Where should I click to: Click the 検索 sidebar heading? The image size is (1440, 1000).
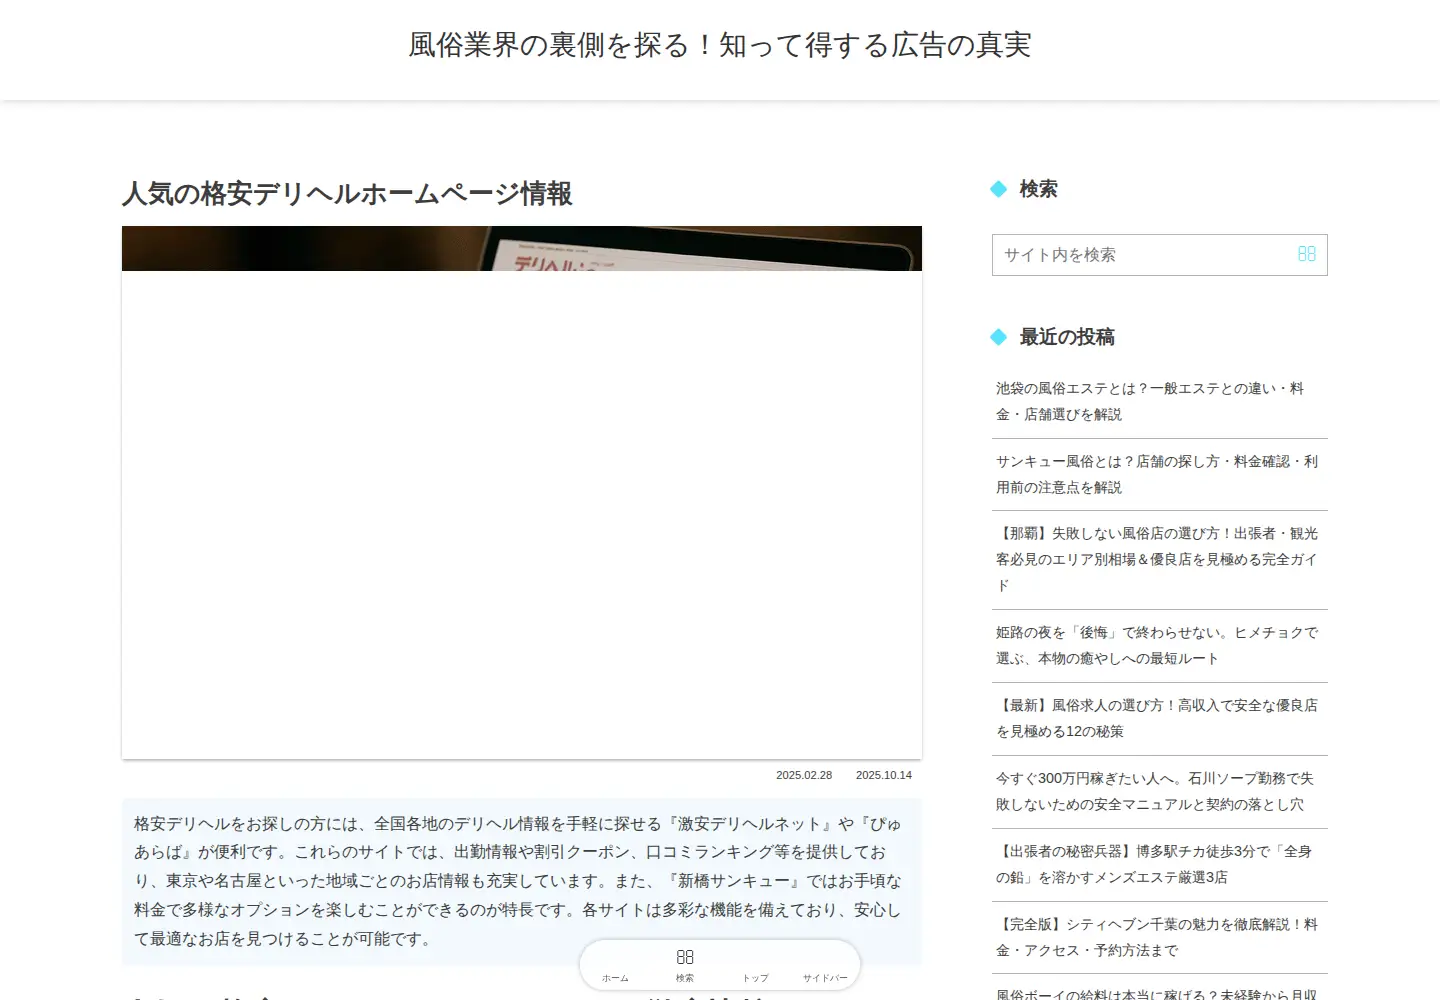pyautogui.click(x=1038, y=189)
